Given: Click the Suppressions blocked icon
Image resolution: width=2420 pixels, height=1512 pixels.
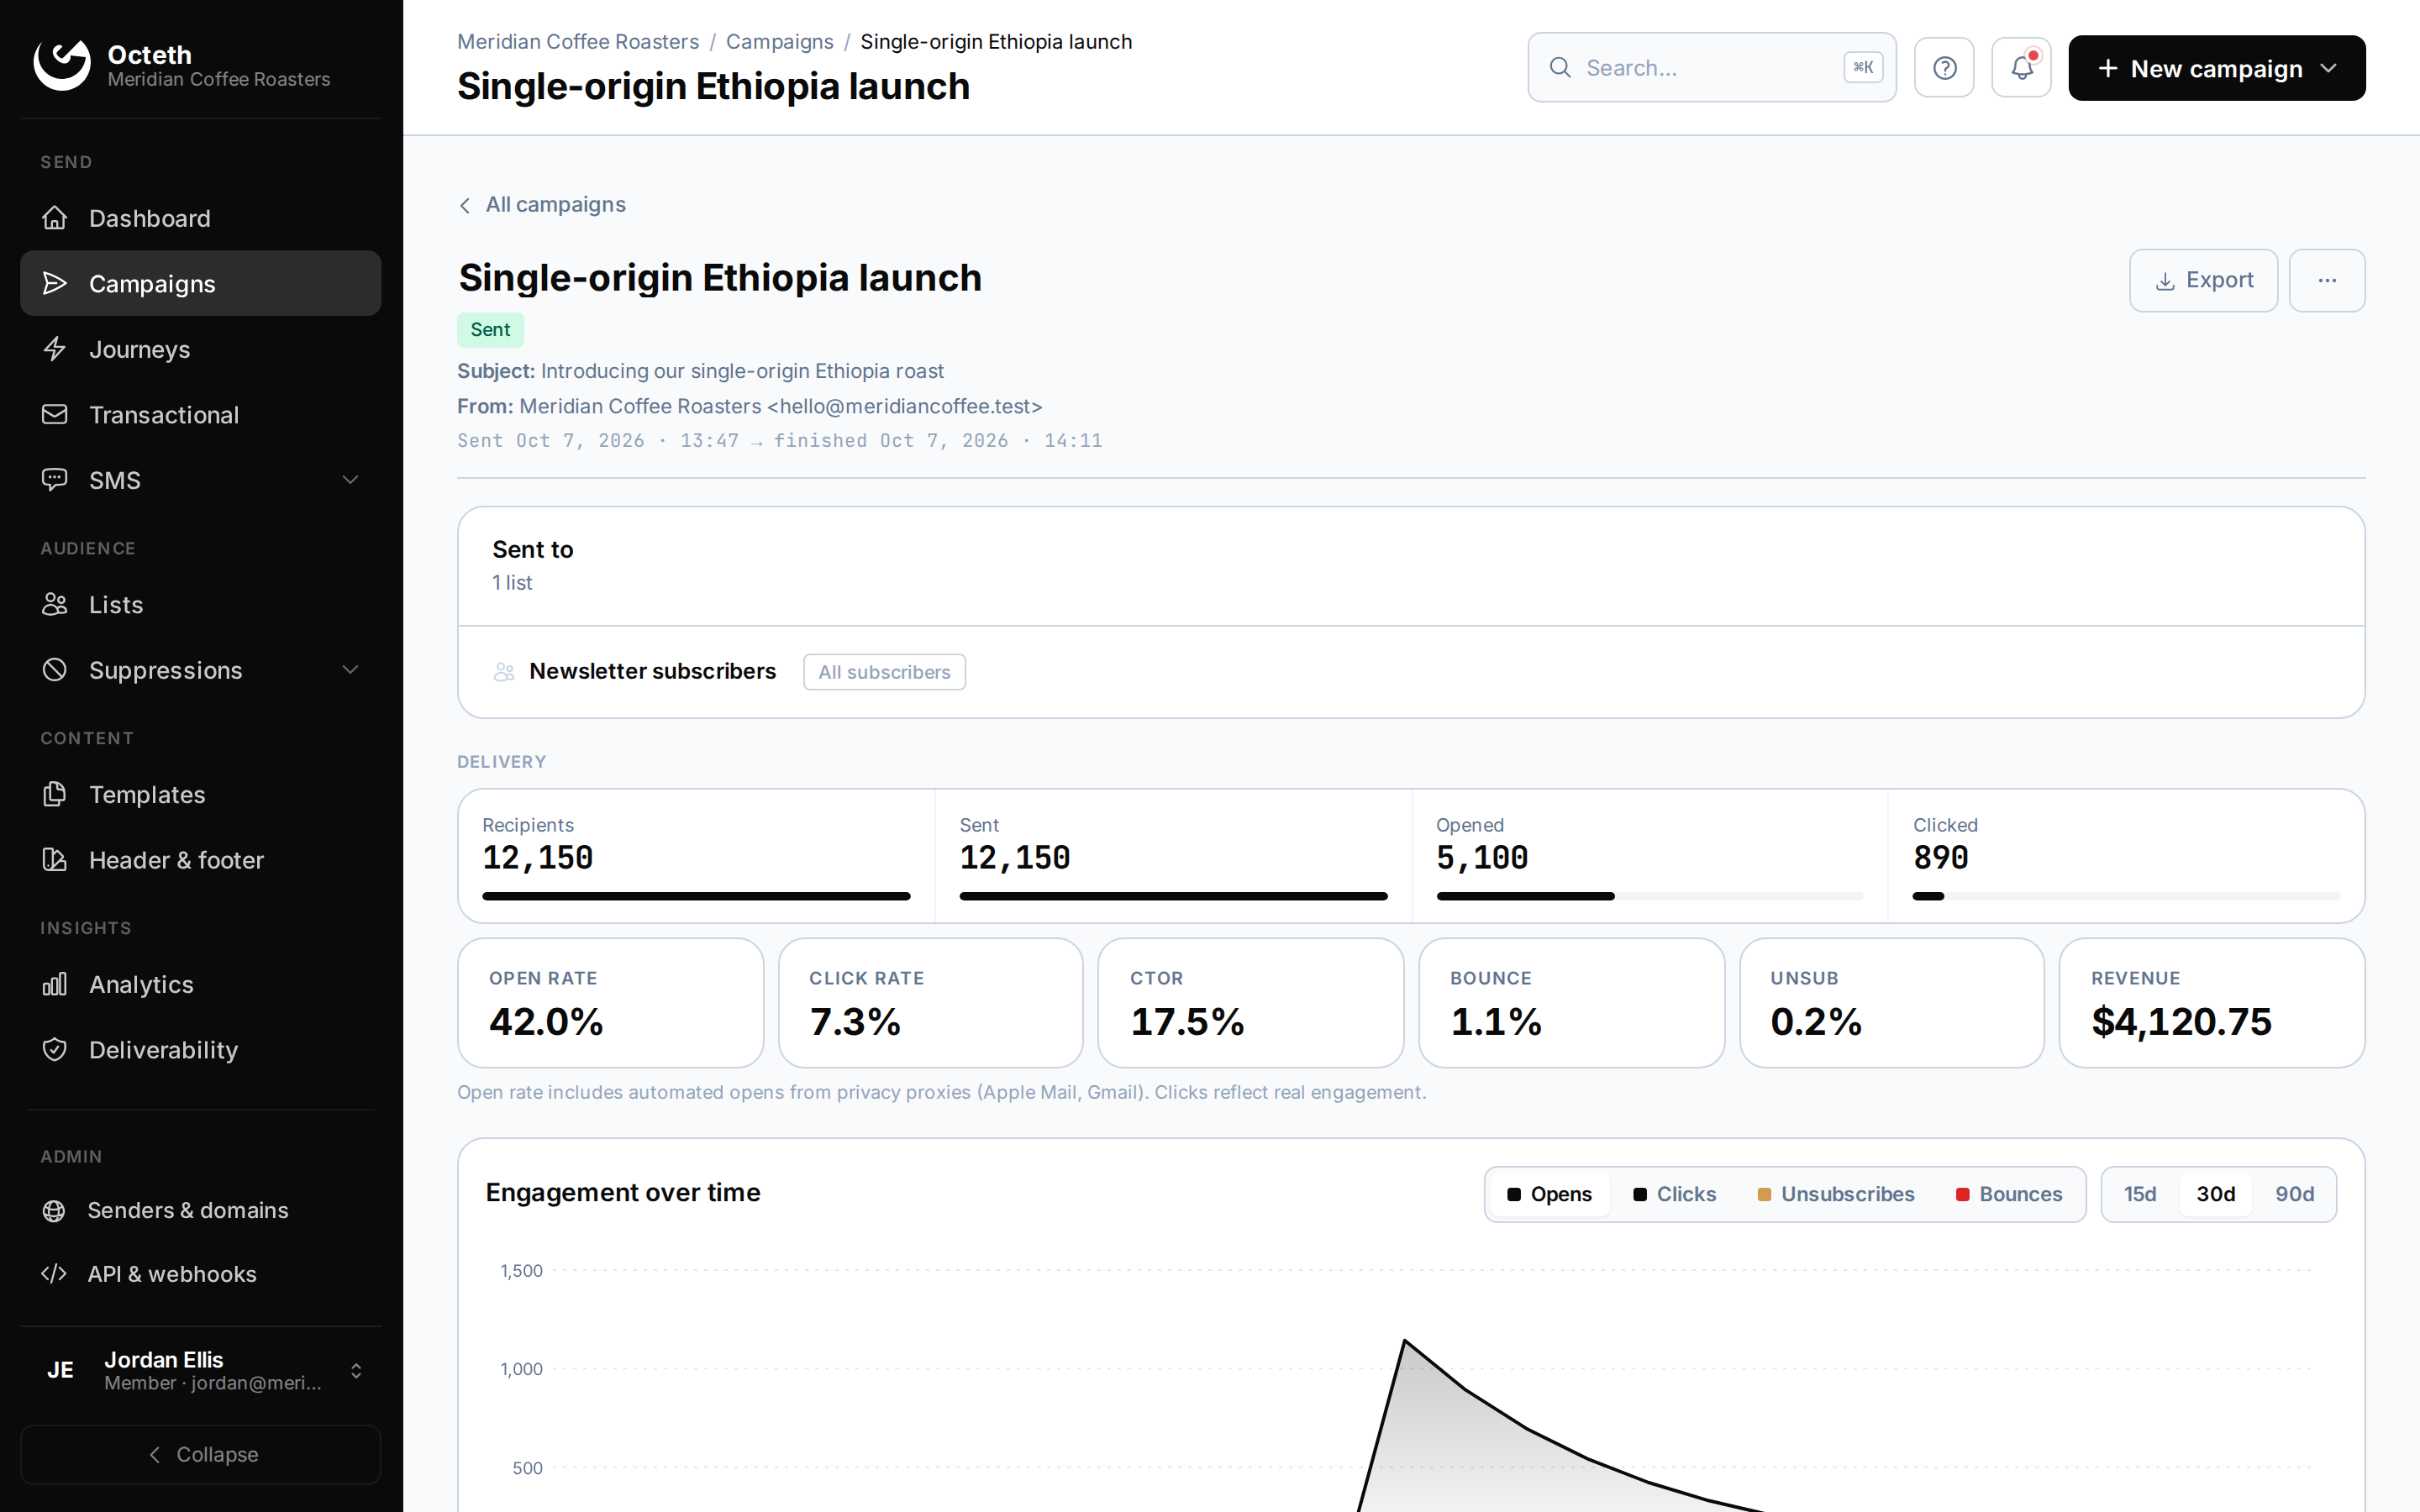Looking at the screenshot, I should click(55, 670).
